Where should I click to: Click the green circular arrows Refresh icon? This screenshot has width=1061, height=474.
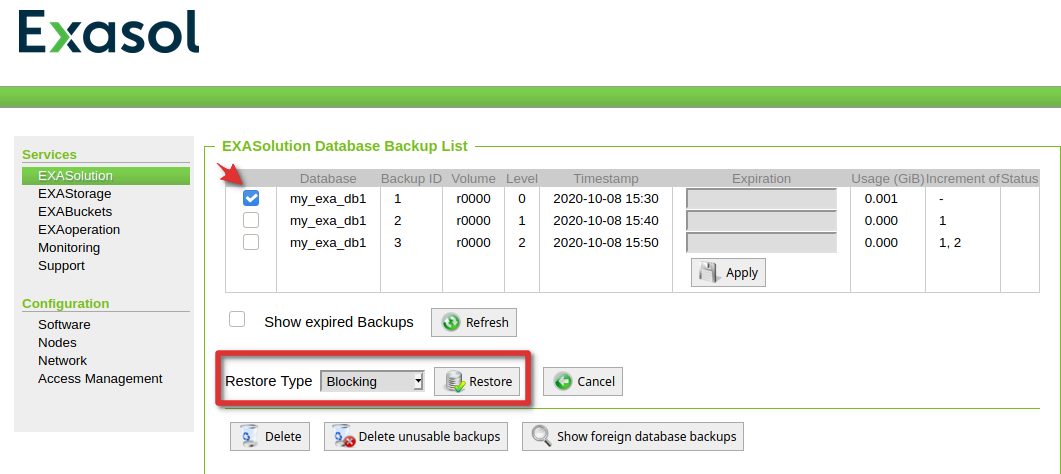[x=451, y=323]
